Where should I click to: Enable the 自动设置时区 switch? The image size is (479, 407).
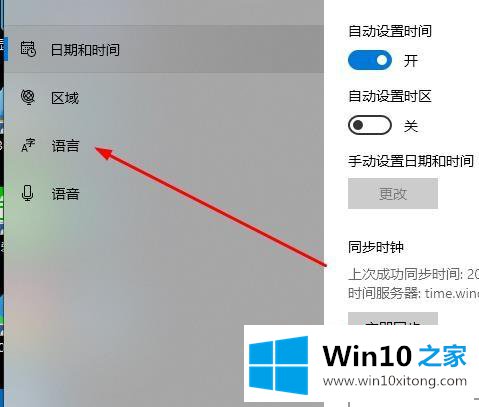point(370,125)
